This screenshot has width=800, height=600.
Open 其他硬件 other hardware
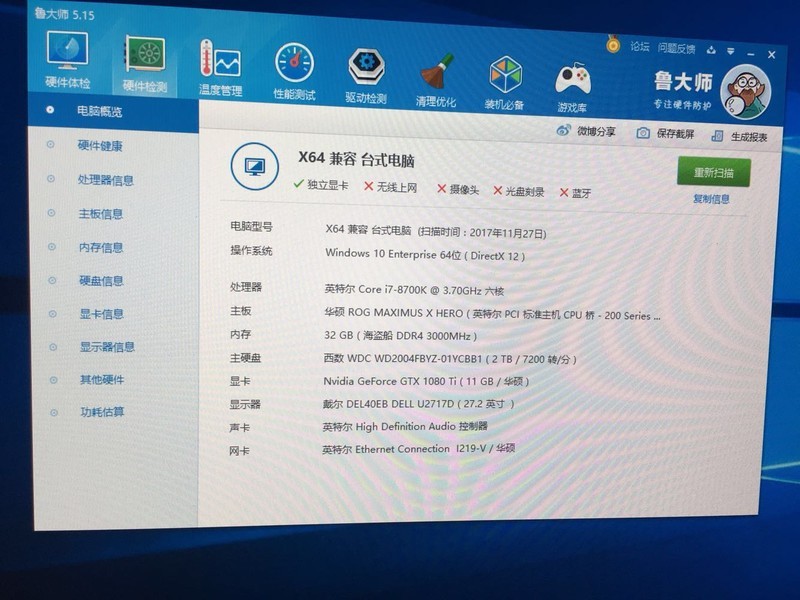pos(102,379)
